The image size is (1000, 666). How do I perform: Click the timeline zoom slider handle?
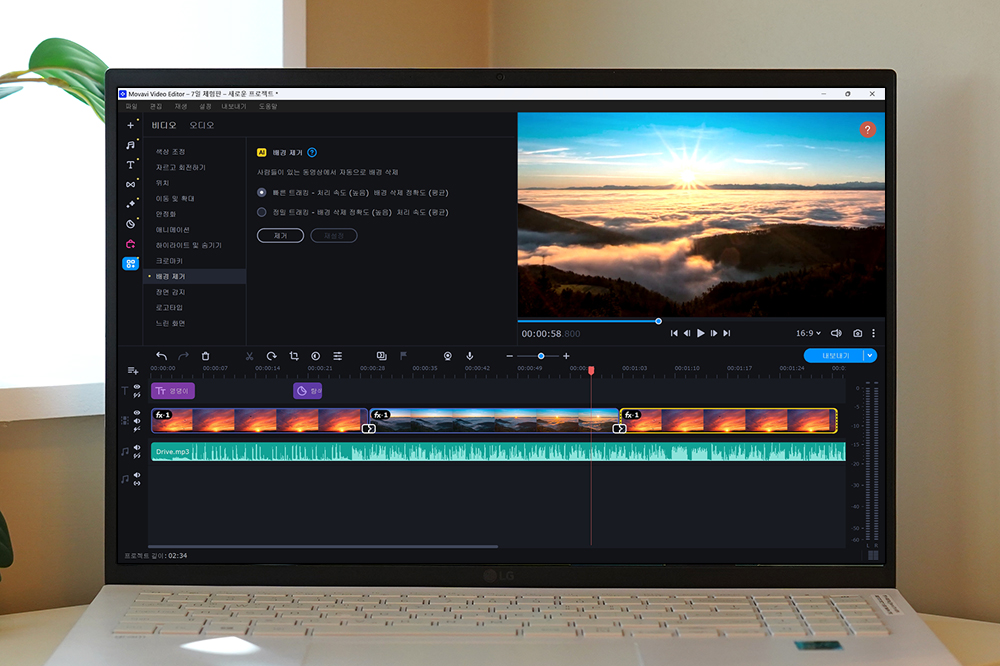coord(541,356)
